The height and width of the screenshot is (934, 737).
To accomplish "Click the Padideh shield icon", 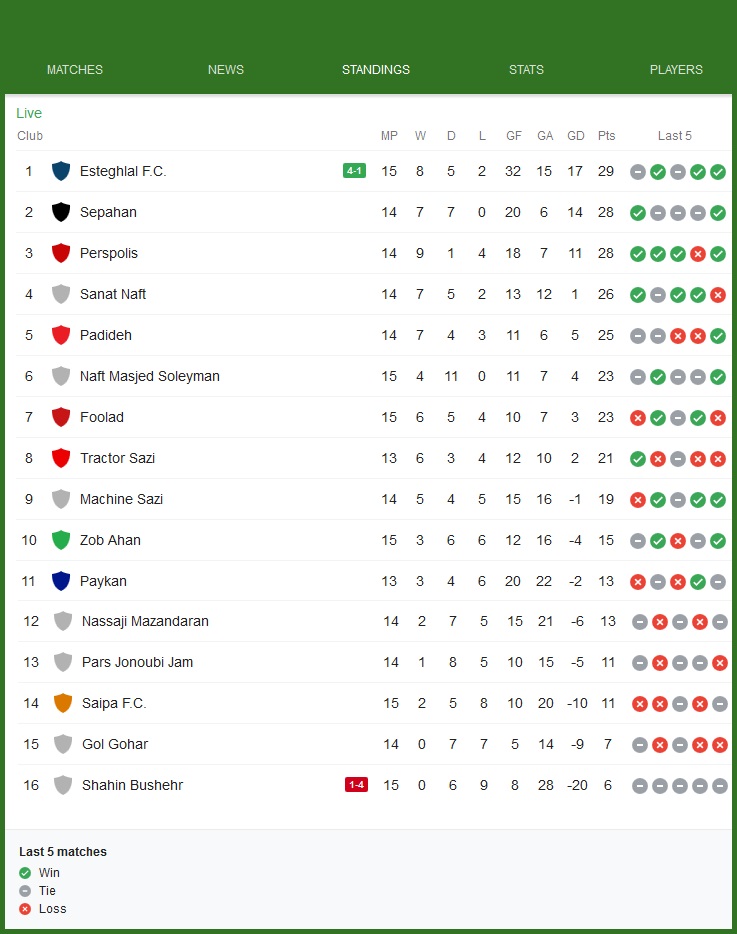I will (61, 335).
